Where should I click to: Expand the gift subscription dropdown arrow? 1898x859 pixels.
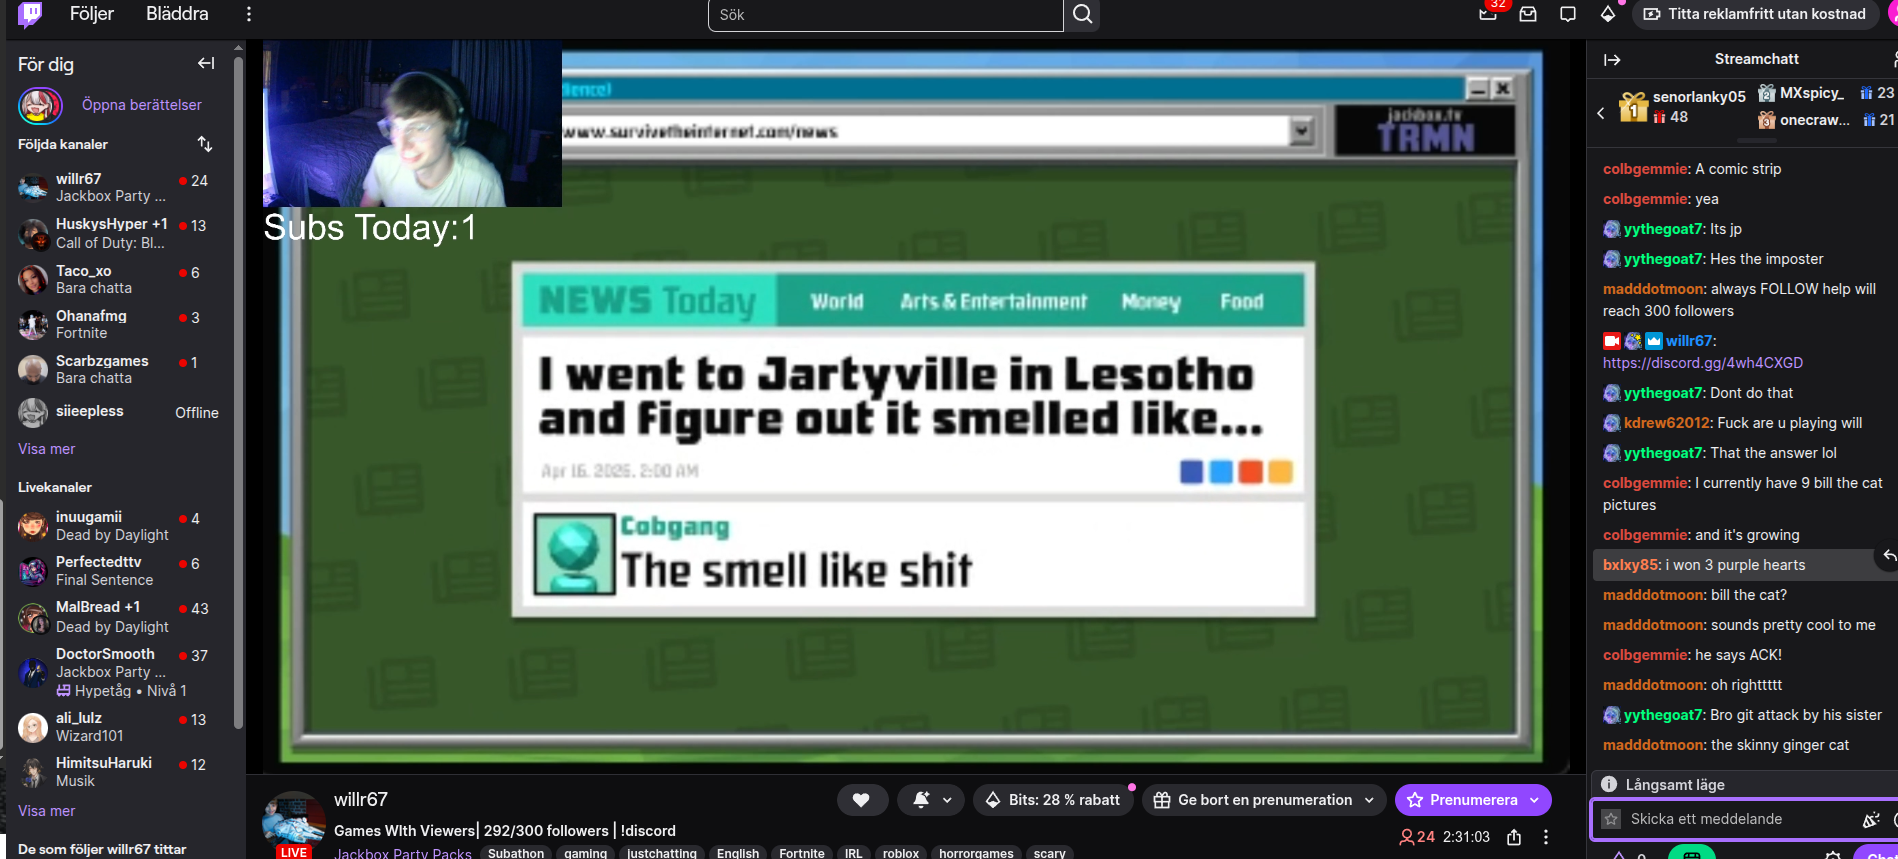point(1369,800)
